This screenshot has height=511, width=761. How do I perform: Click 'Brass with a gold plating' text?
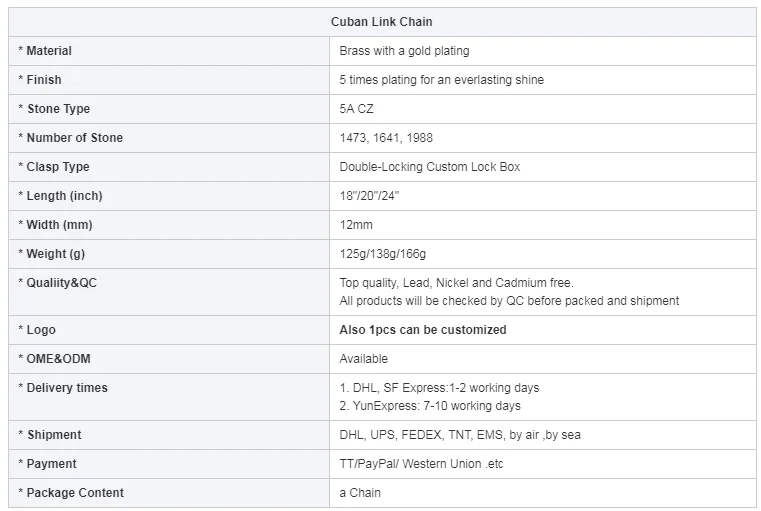[404, 51]
